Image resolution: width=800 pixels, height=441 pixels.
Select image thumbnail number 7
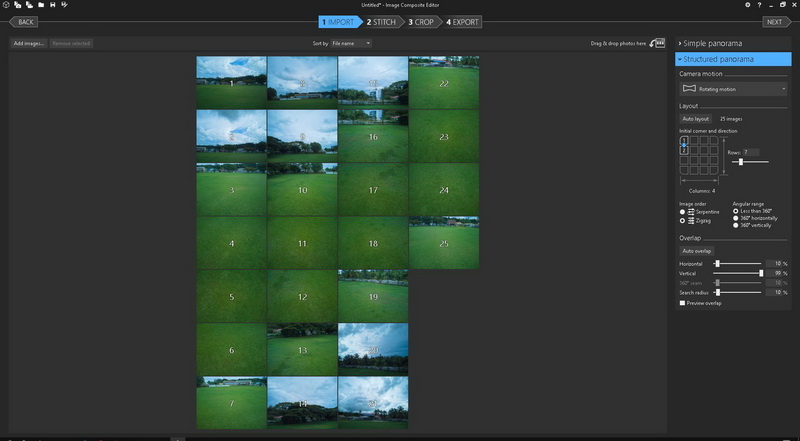(232, 403)
